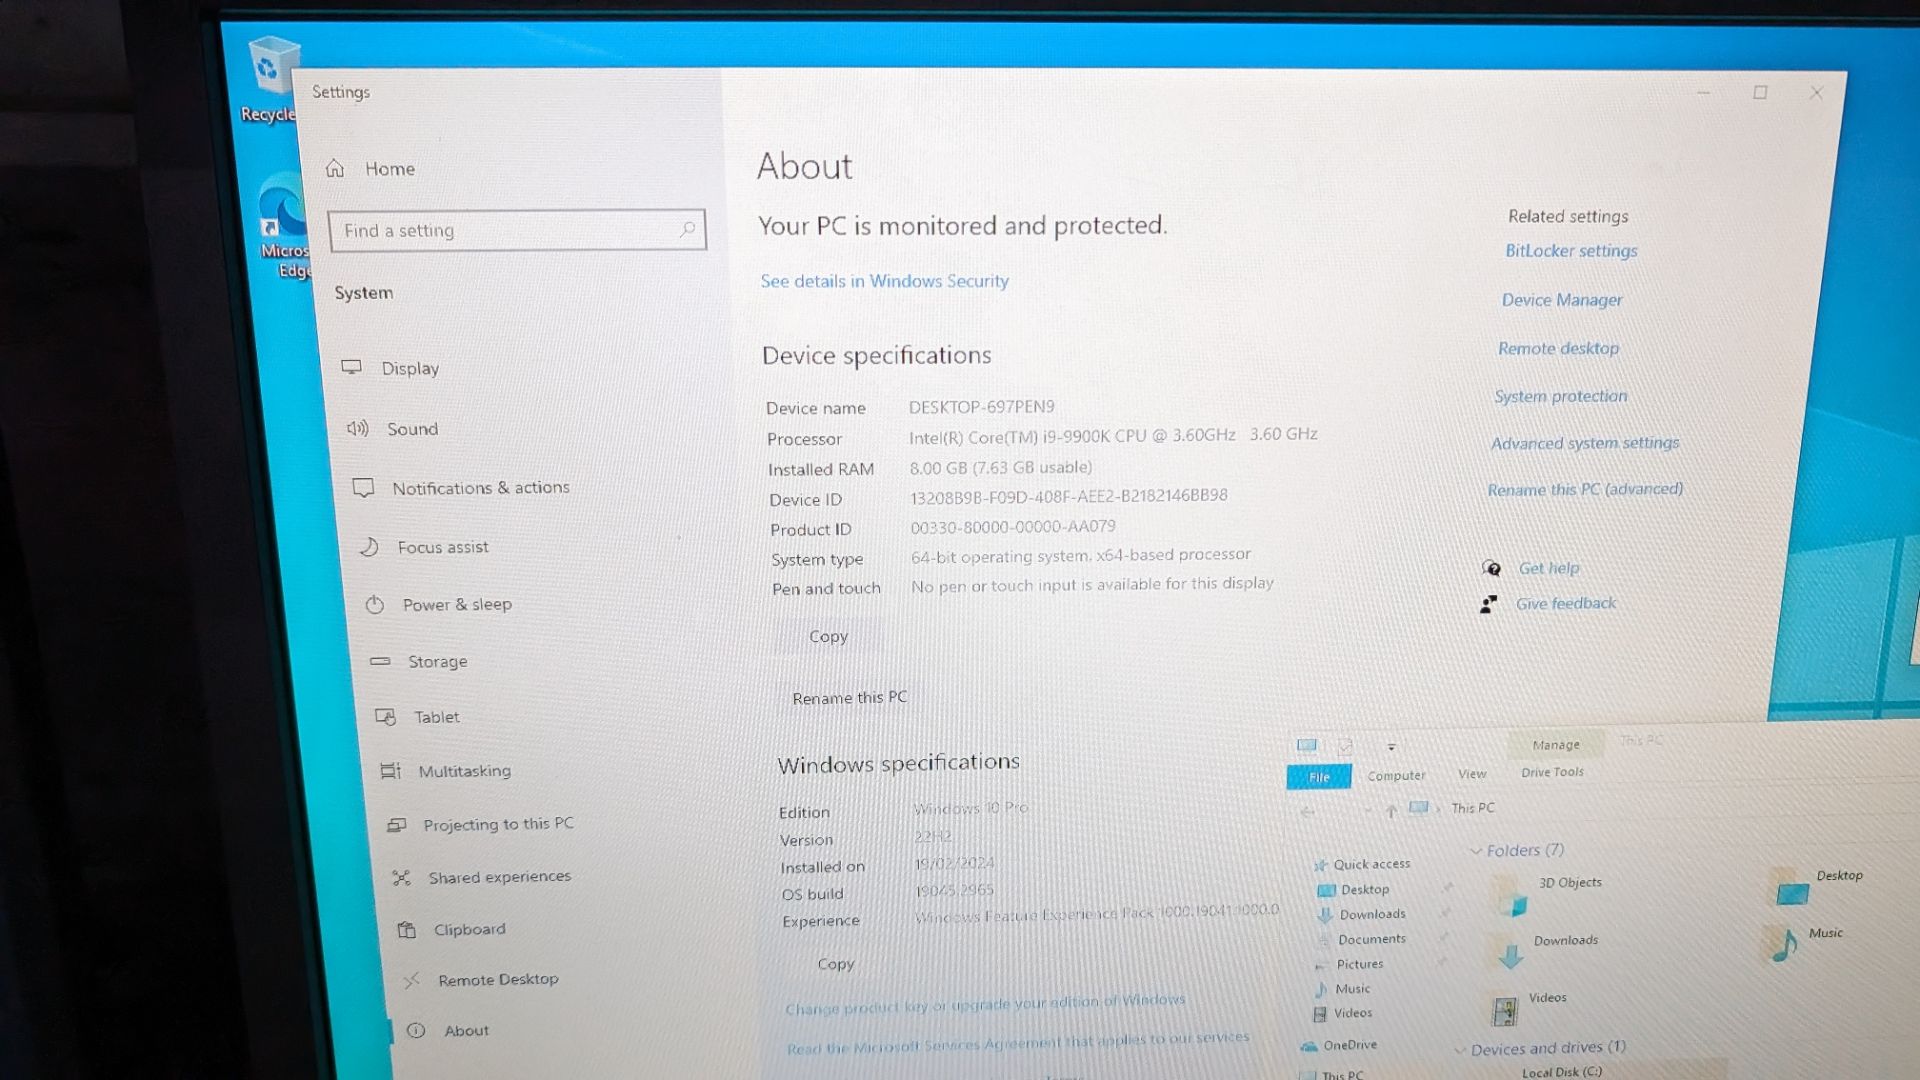1920x1080 pixels.
Task: Open See details in Windows Security
Action: [886, 281]
